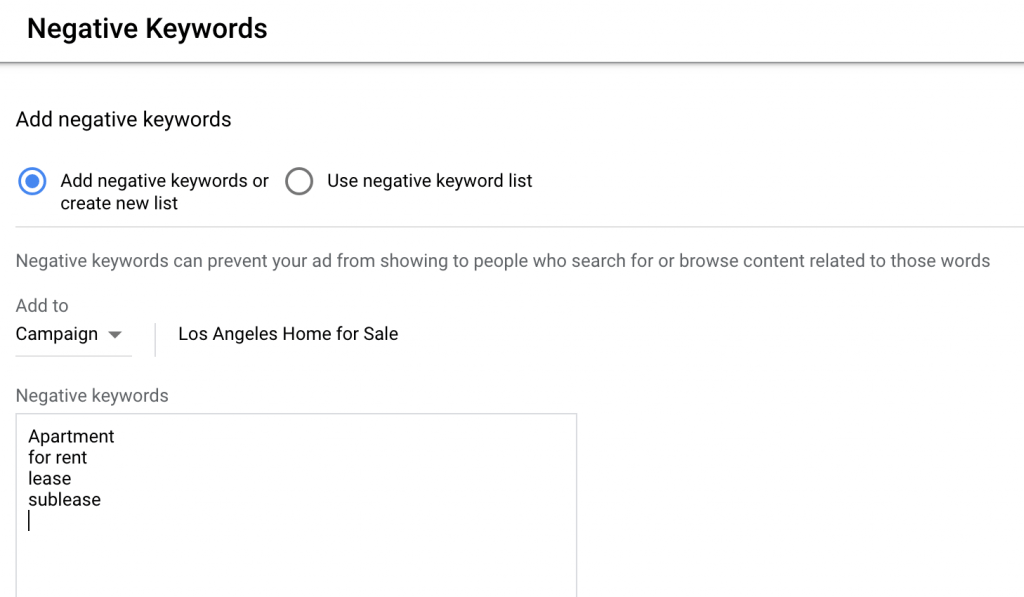Click the 'sublease' keyword entry
The image size is (1024, 597).
(64, 499)
